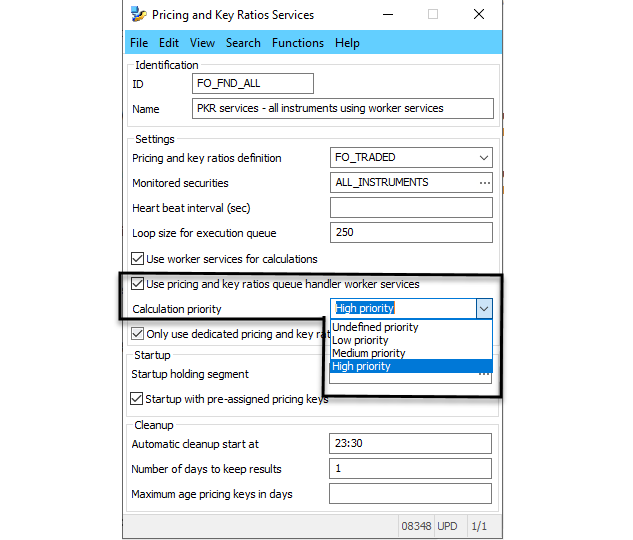Click the Calculation priority field showing High priority
This screenshot has width=633, height=540.
click(x=403, y=309)
